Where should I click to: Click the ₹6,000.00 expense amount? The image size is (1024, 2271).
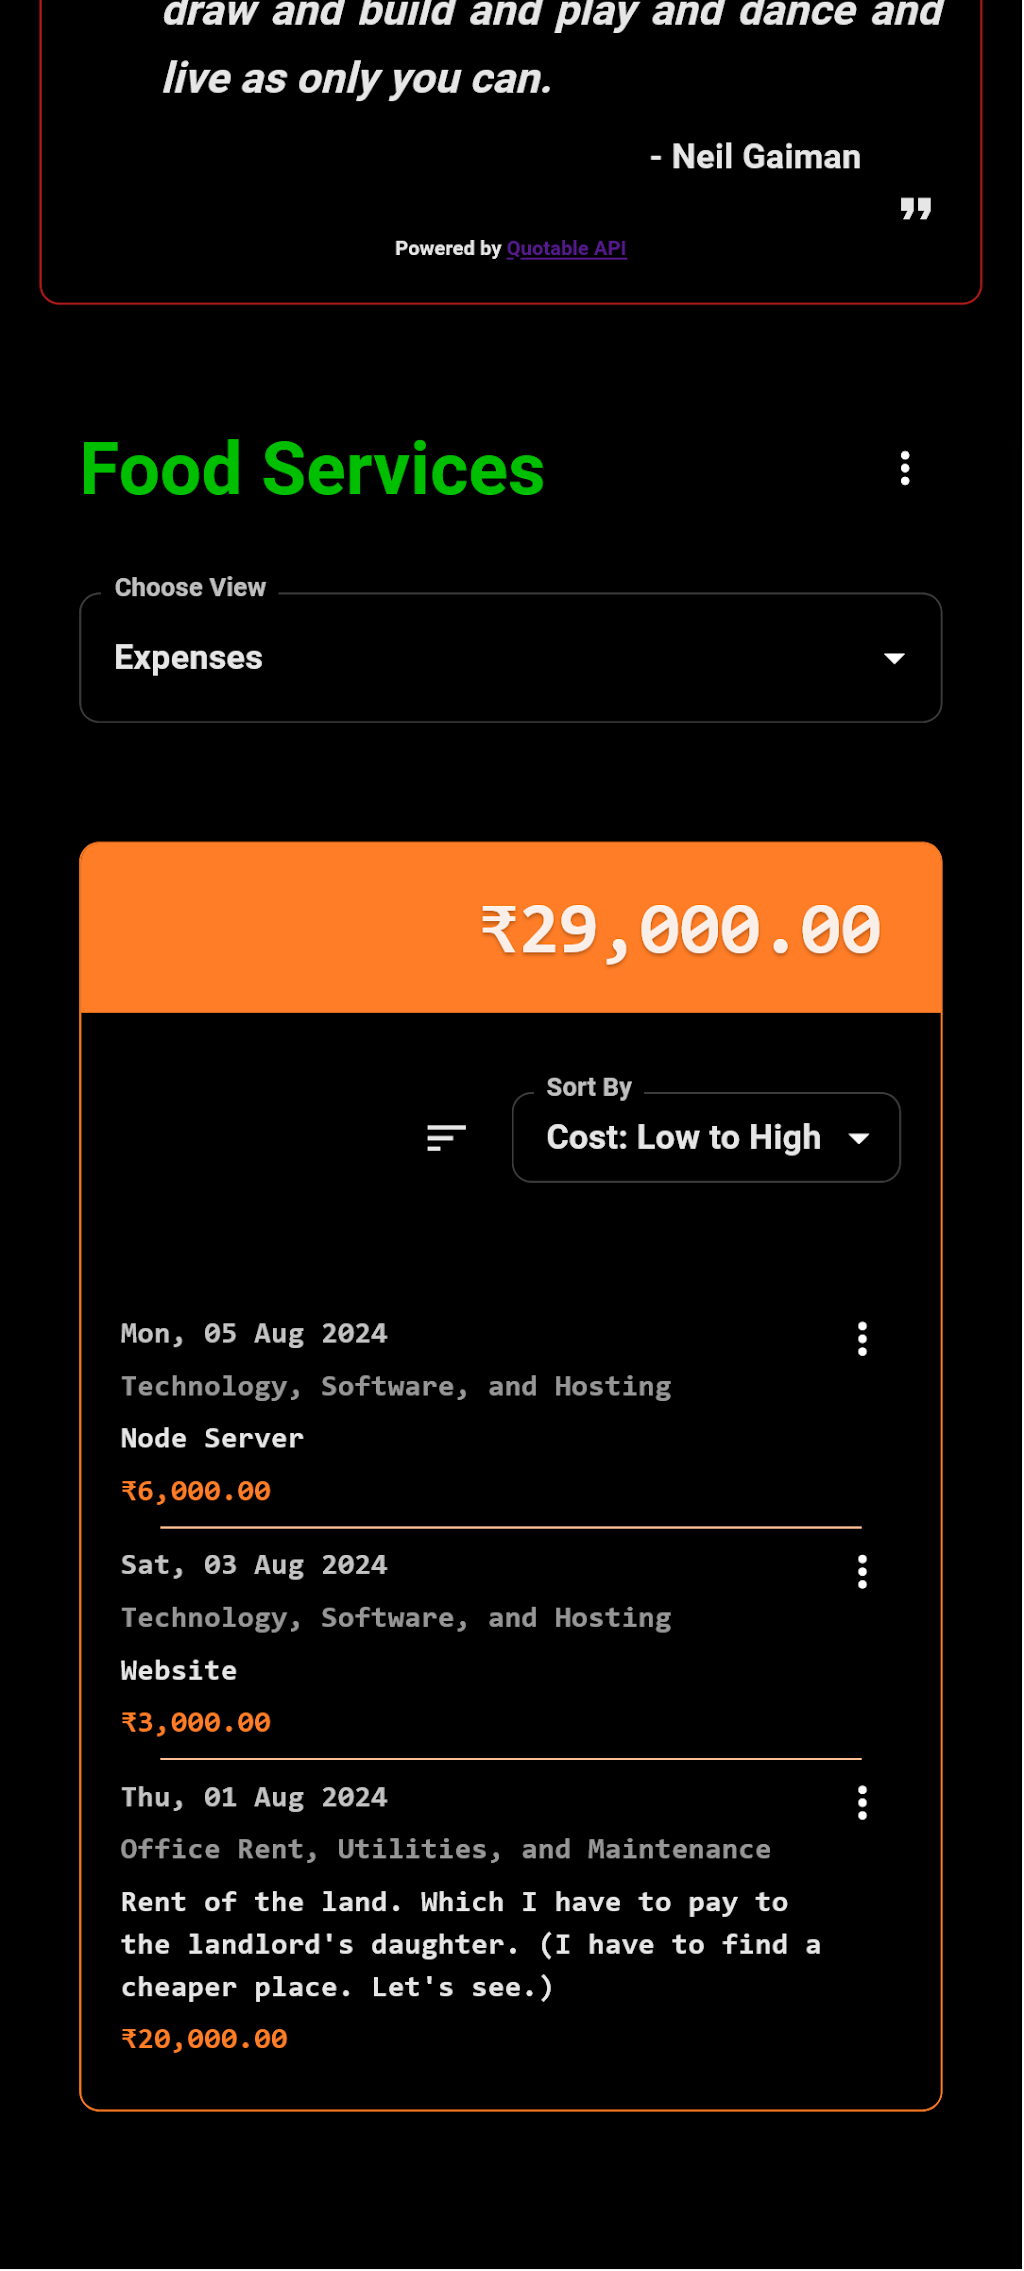196,1491
